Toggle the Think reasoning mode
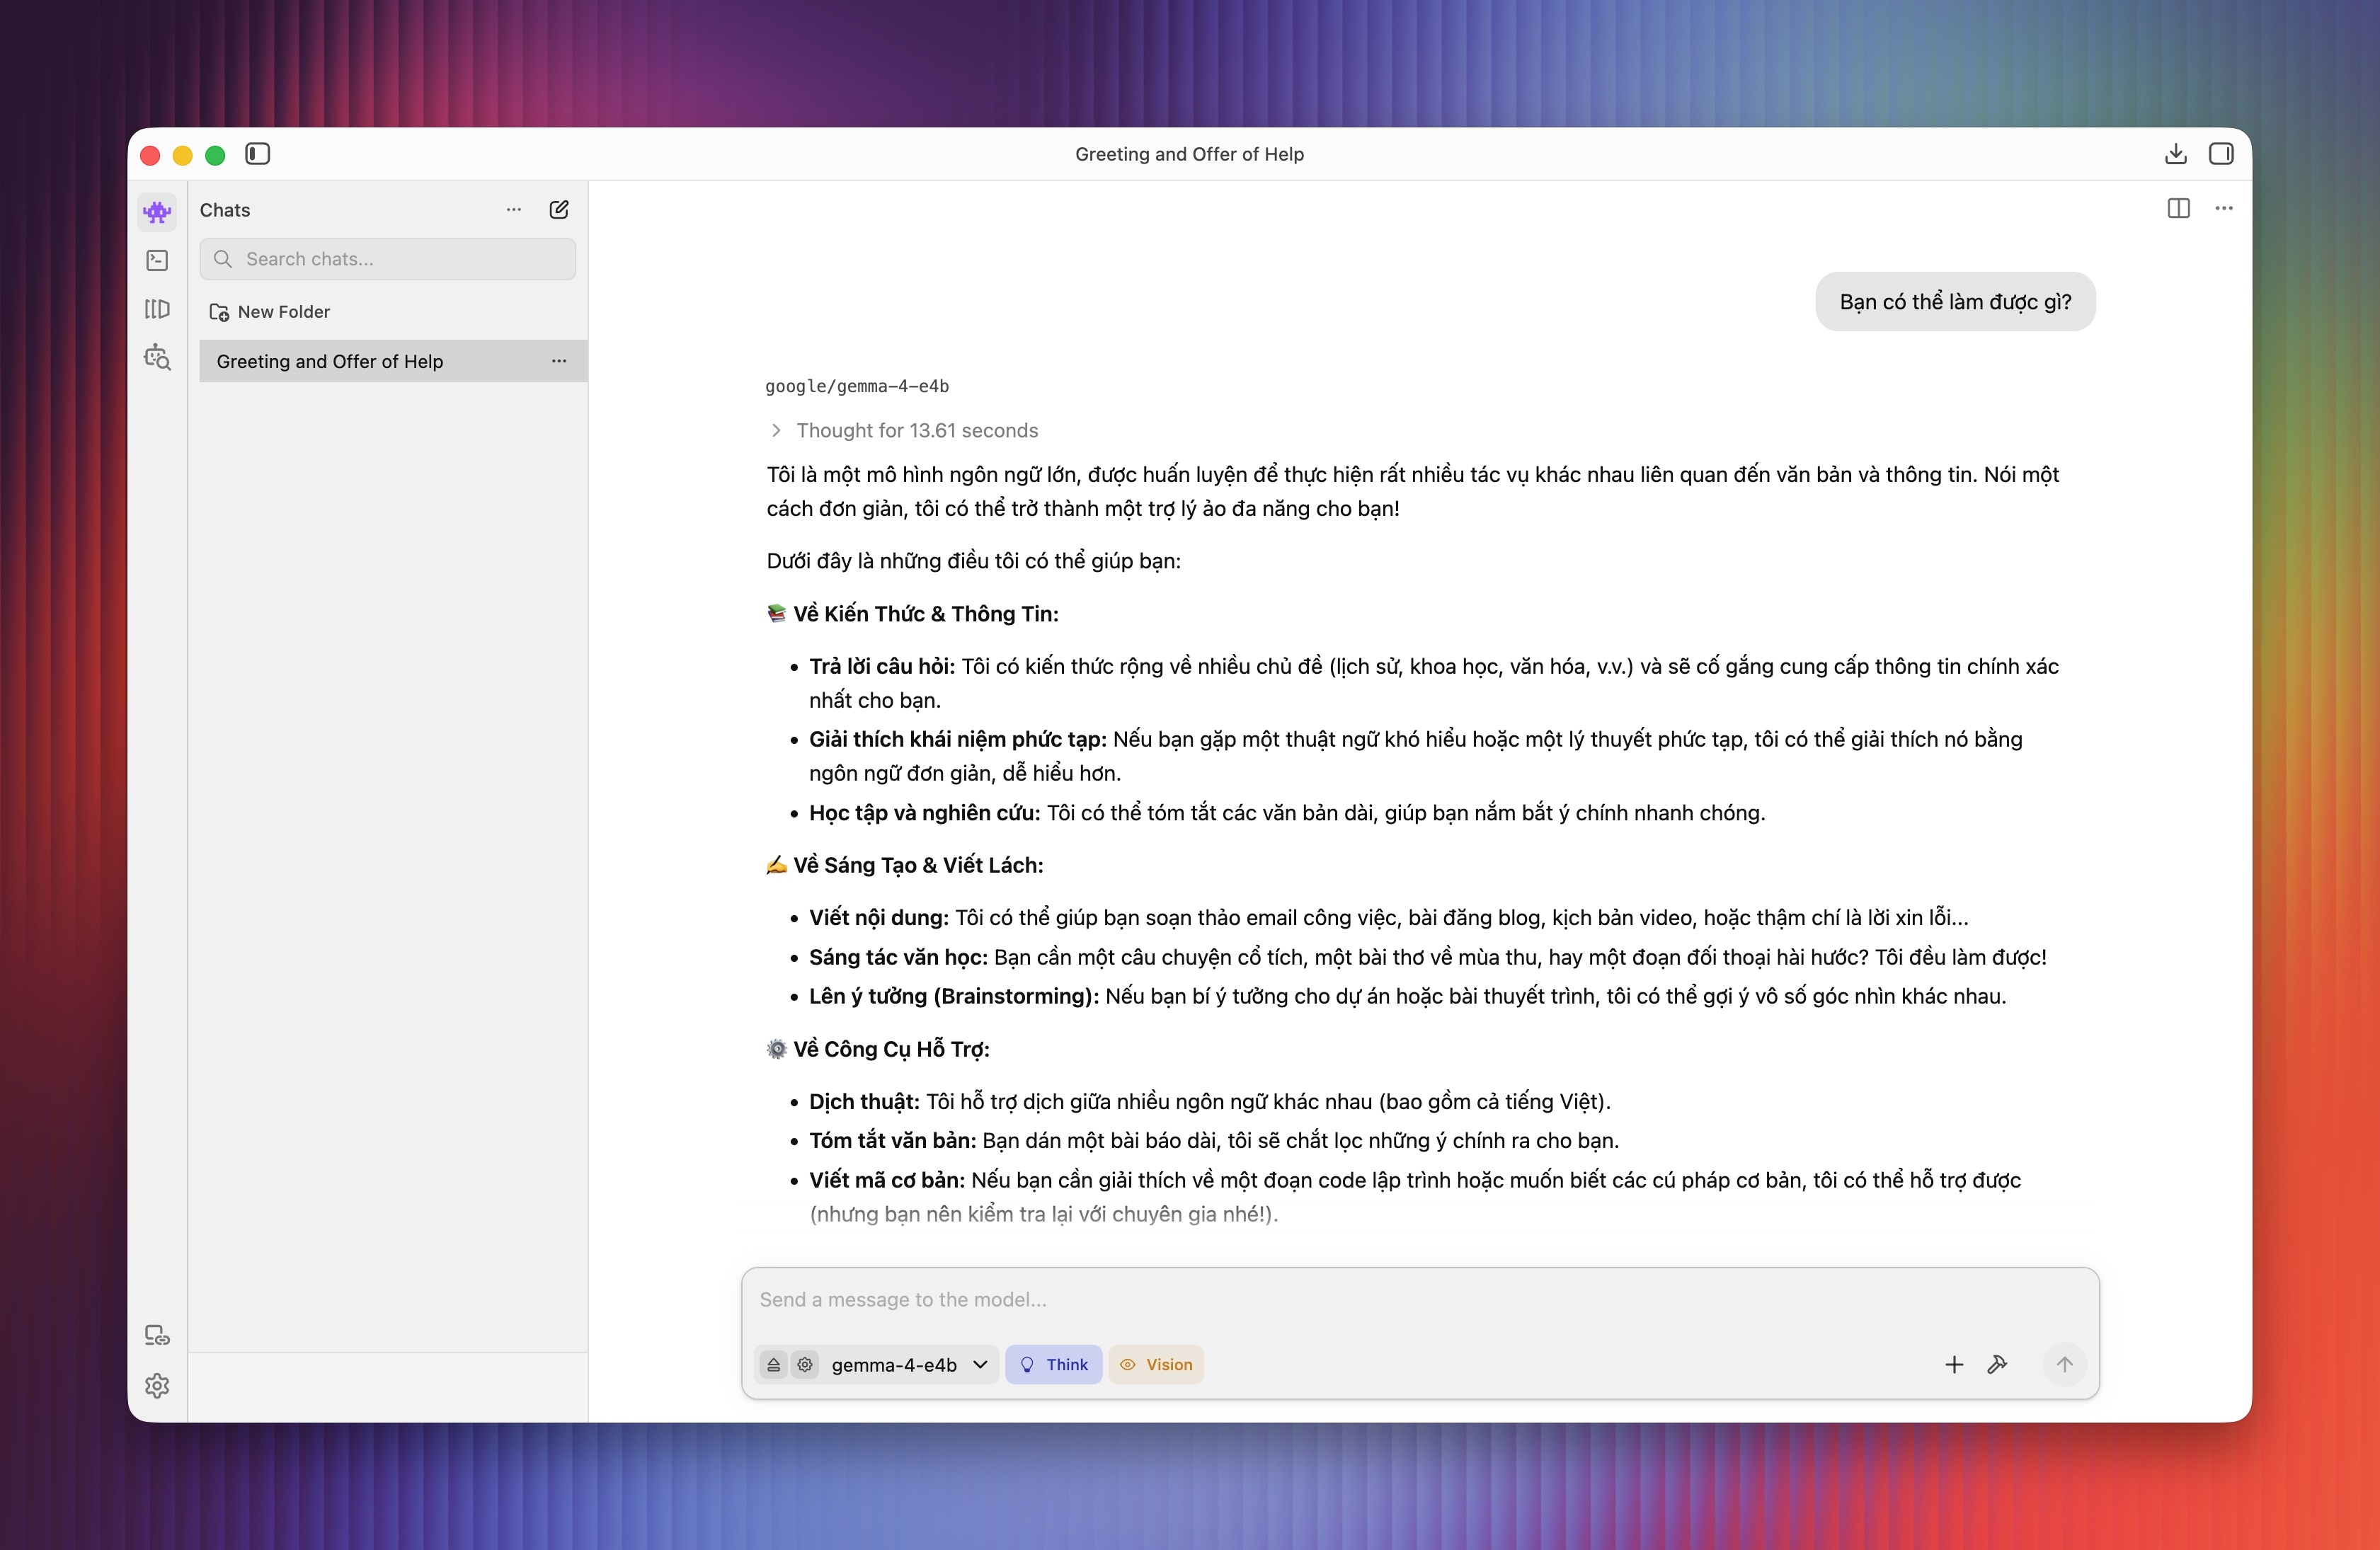 [x=1053, y=1365]
